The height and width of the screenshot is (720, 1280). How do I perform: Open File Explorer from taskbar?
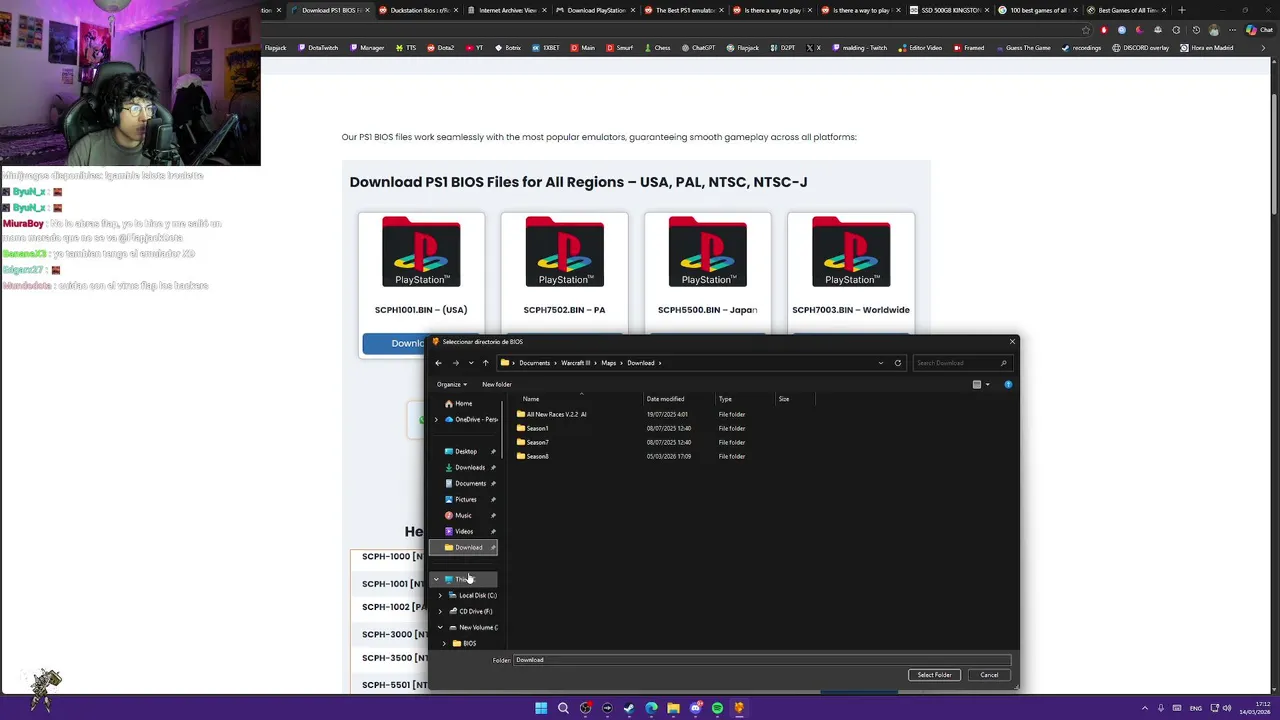pos(673,708)
